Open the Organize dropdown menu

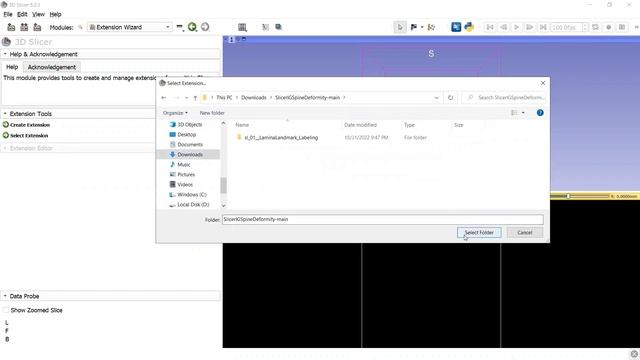(175, 113)
